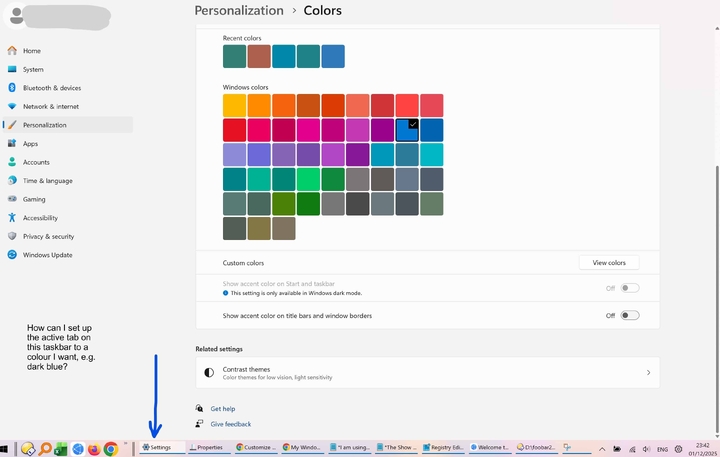
Task: Open the orange magnifier search taskbar icon
Action: click(x=45, y=448)
